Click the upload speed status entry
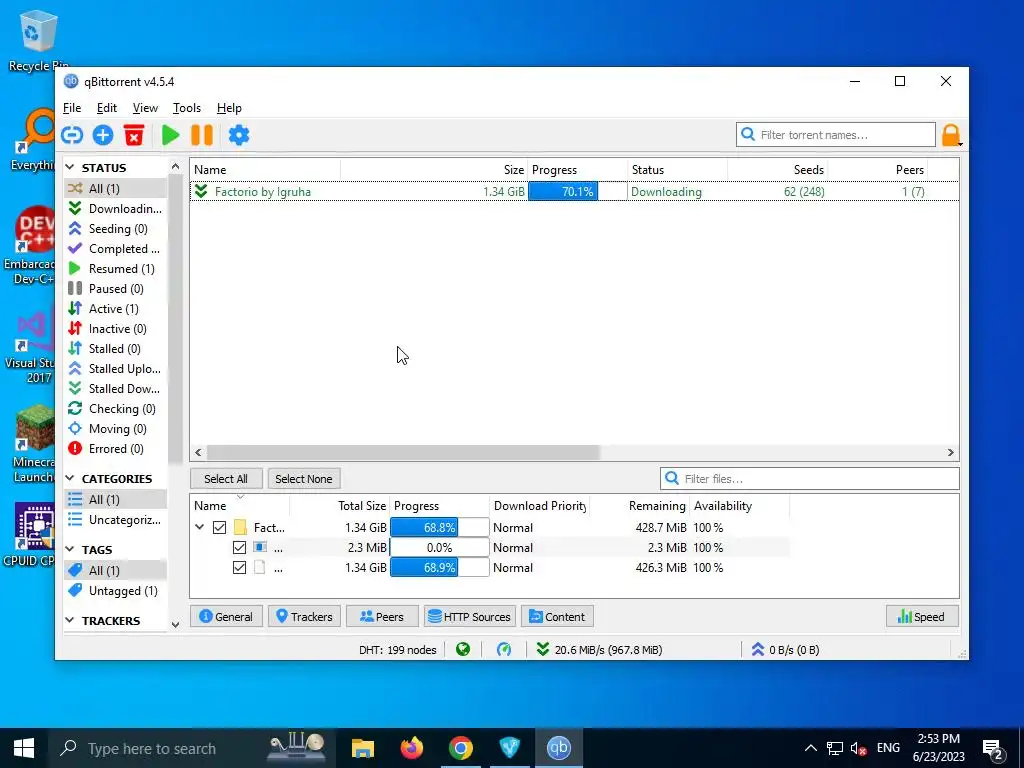 pos(784,650)
